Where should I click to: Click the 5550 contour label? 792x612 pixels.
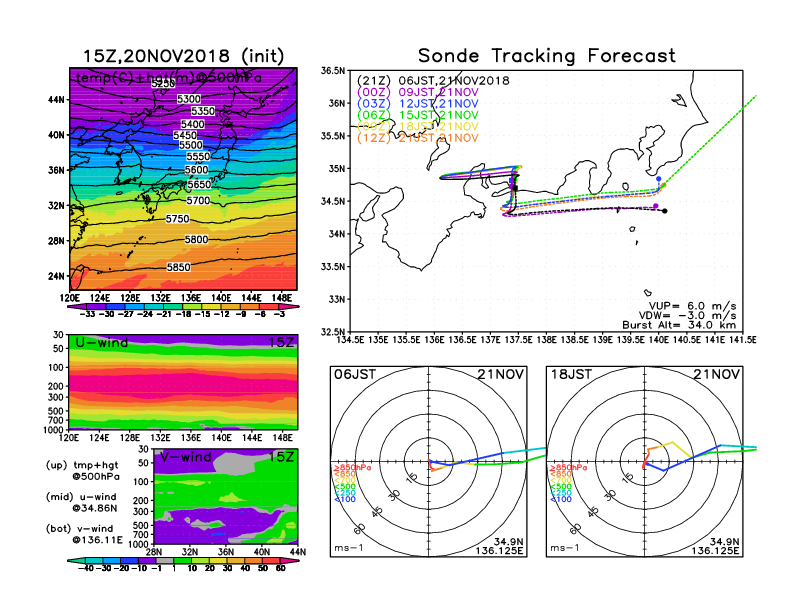coord(198,157)
